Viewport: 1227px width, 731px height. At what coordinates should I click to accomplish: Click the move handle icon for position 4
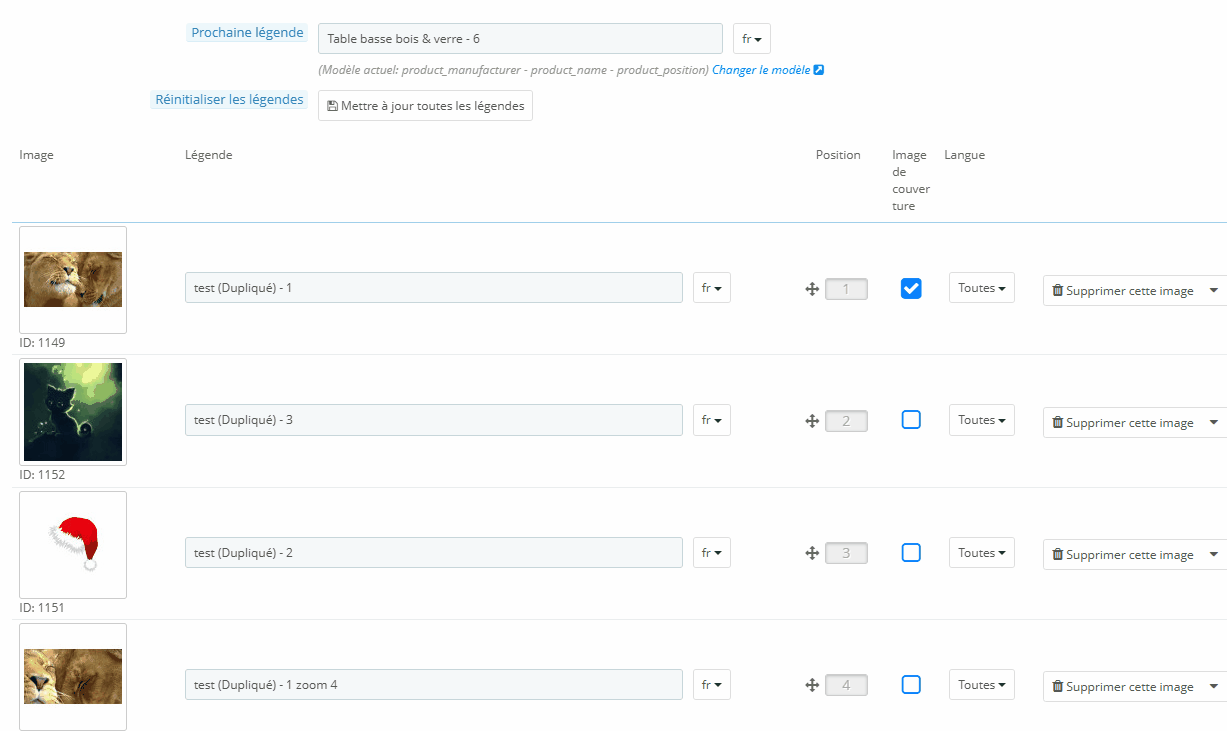[x=812, y=685]
